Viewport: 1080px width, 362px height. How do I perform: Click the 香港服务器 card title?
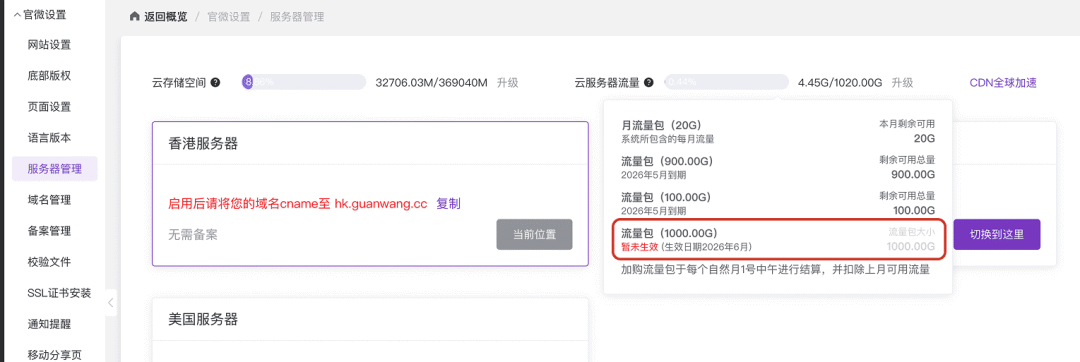coord(203,143)
